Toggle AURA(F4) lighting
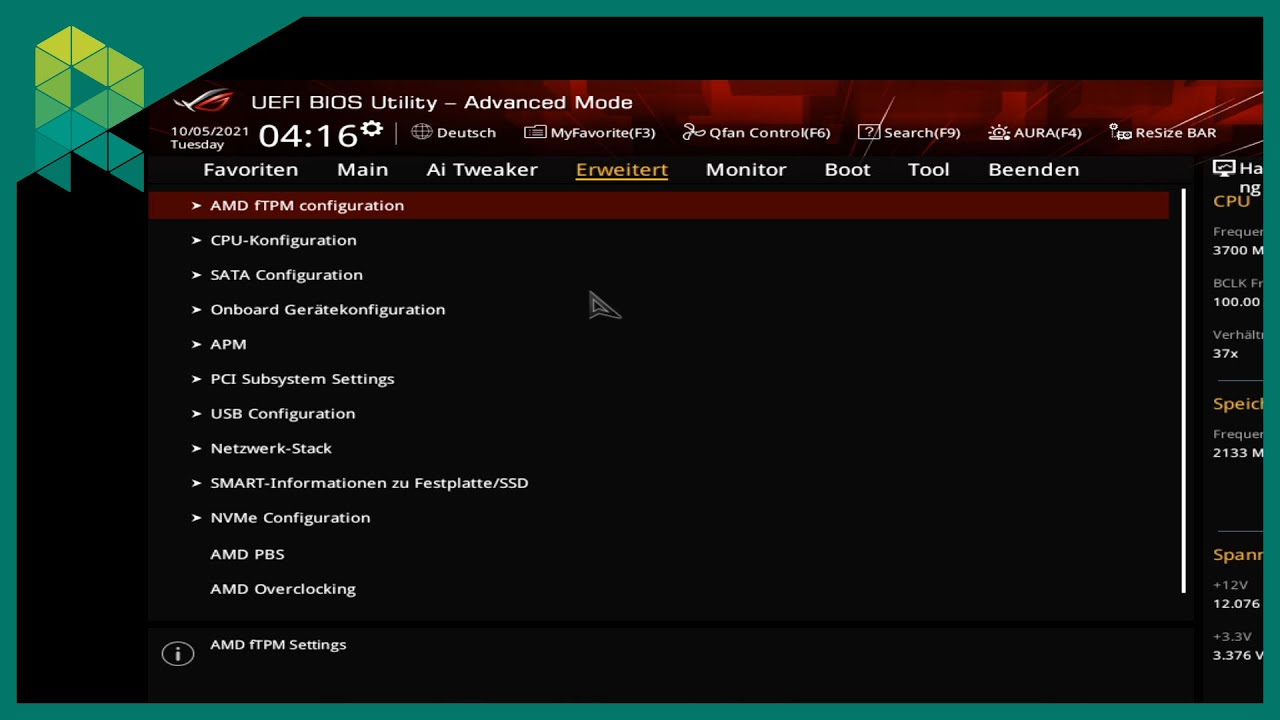This screenshot has width=1280, height=720. click(x=1048, y=132)
